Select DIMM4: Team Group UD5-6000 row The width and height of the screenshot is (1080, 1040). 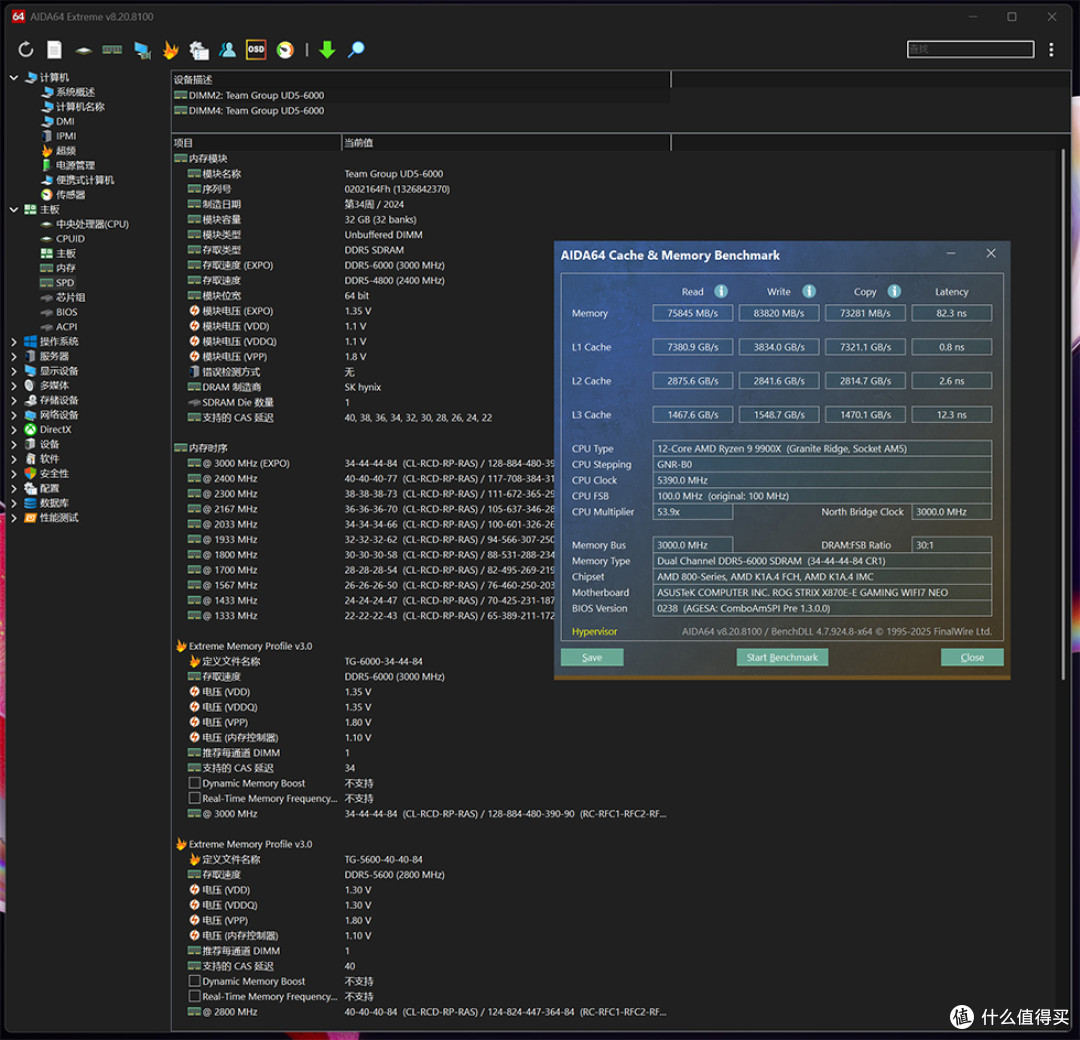pyautogui.click(x=421, y=111)
